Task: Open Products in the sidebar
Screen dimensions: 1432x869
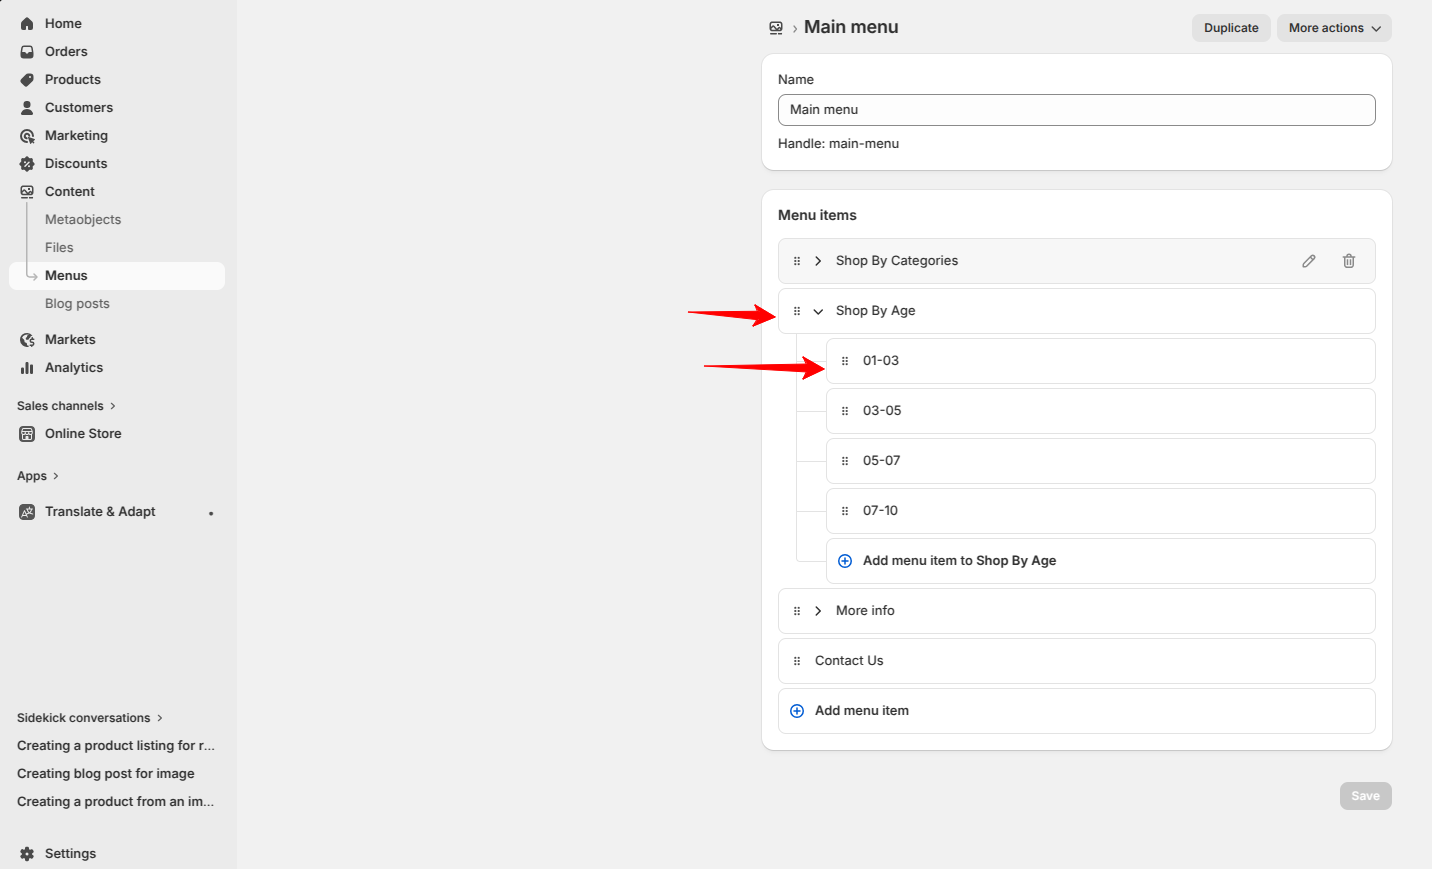Action: [73, 79]
